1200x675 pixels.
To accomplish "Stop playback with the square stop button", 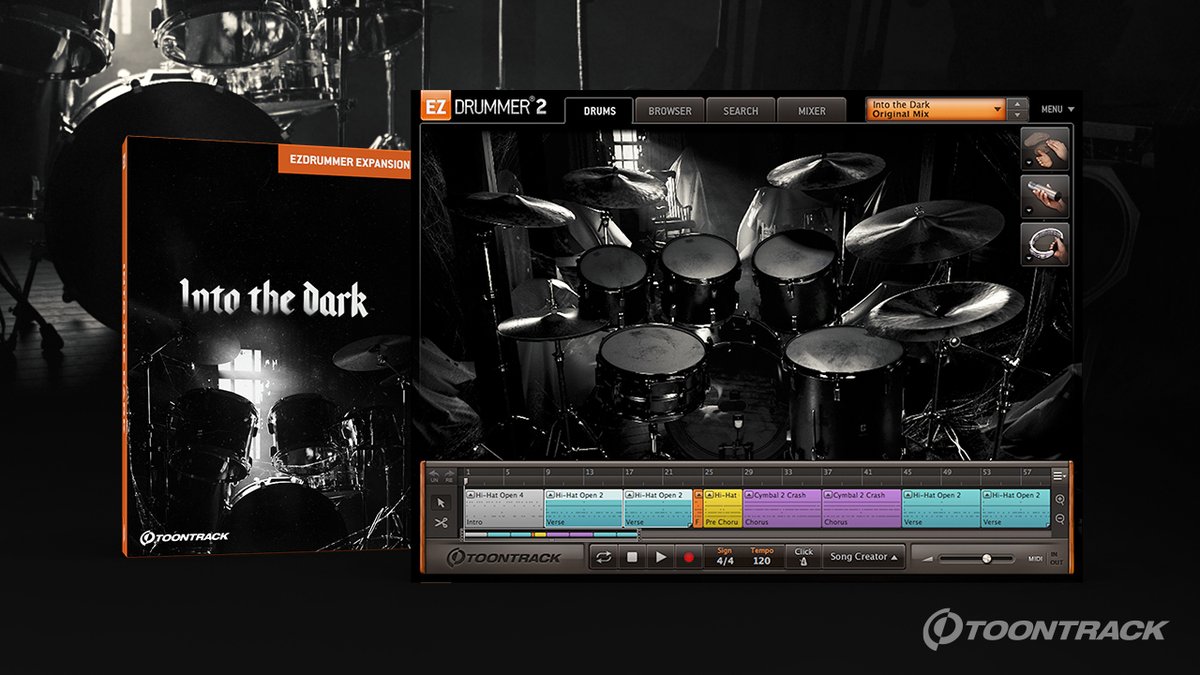I will pyautogui.click(x=632, y=557).
